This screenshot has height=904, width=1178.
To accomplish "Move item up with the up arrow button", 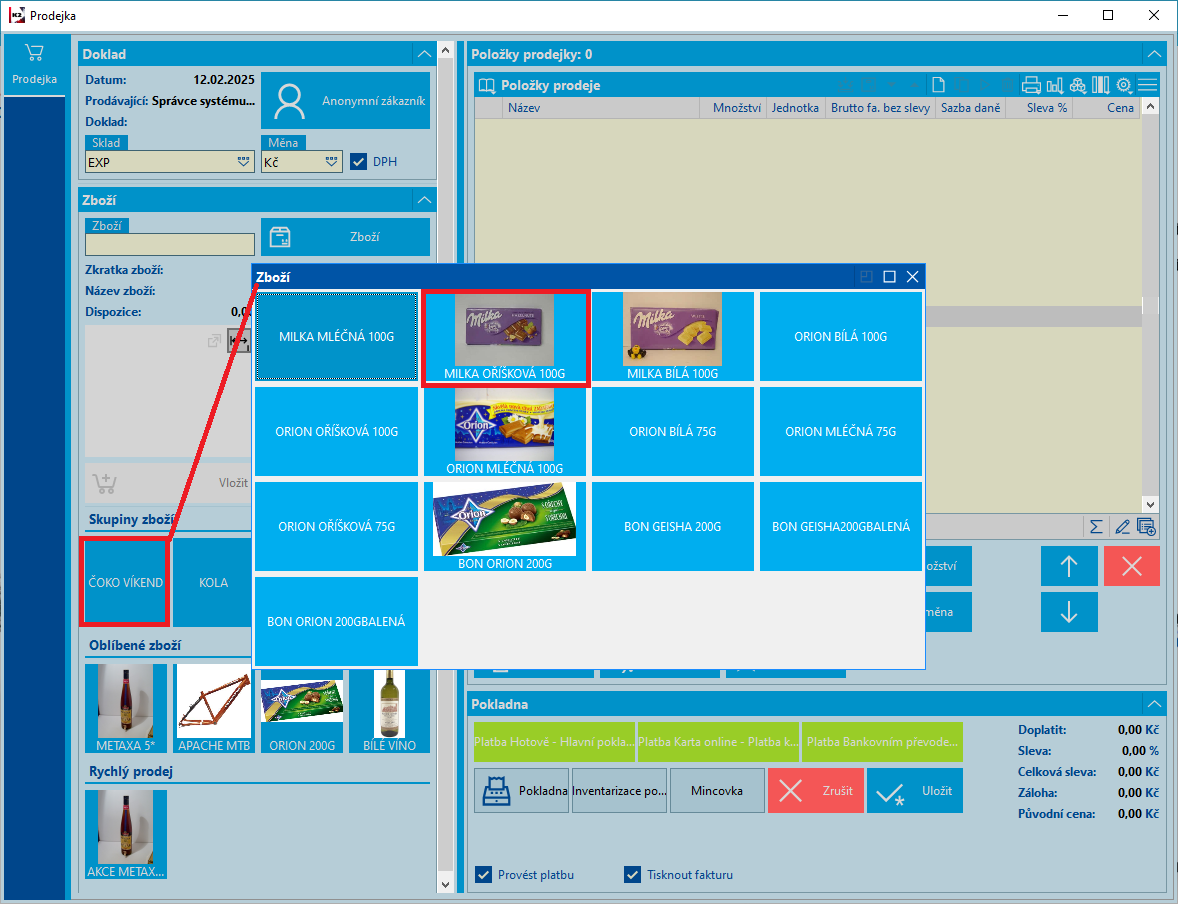I will 1069,566.
